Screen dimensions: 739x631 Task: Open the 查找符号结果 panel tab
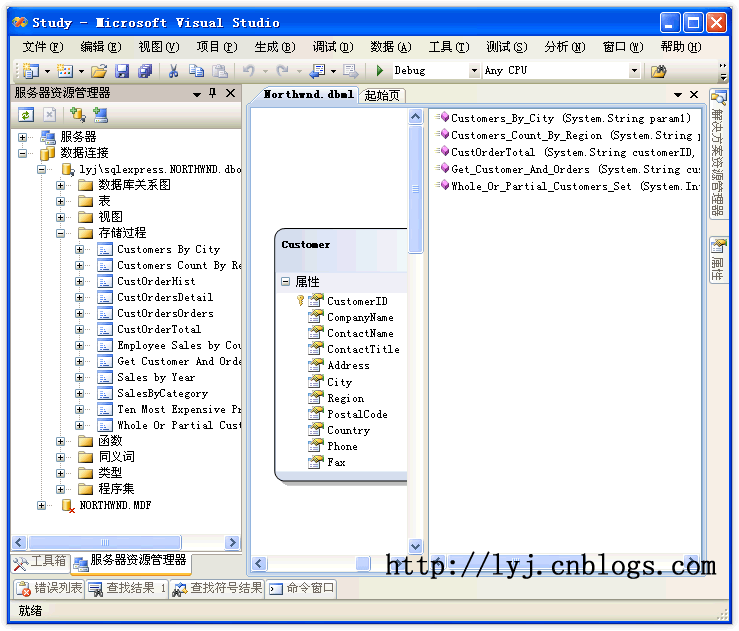(217, 588)
